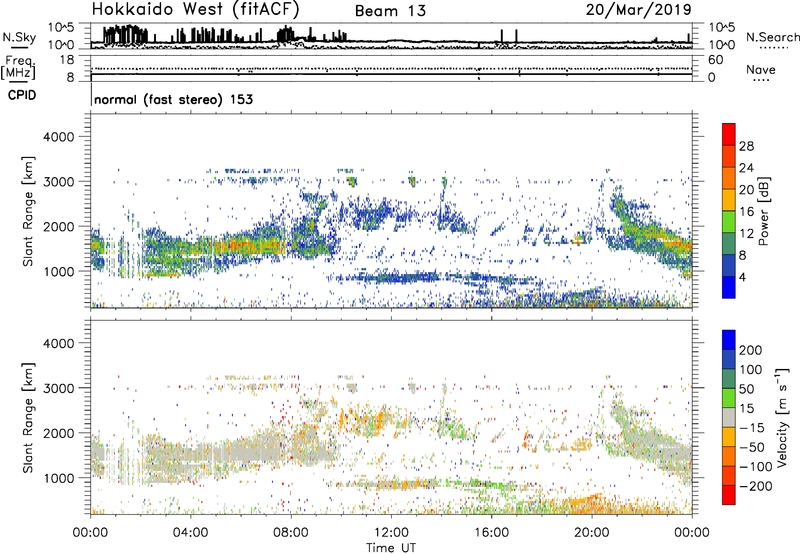This screenshot has width=800, height=554.
Task: Click the '28' Power color bar label
Action: 746,146
